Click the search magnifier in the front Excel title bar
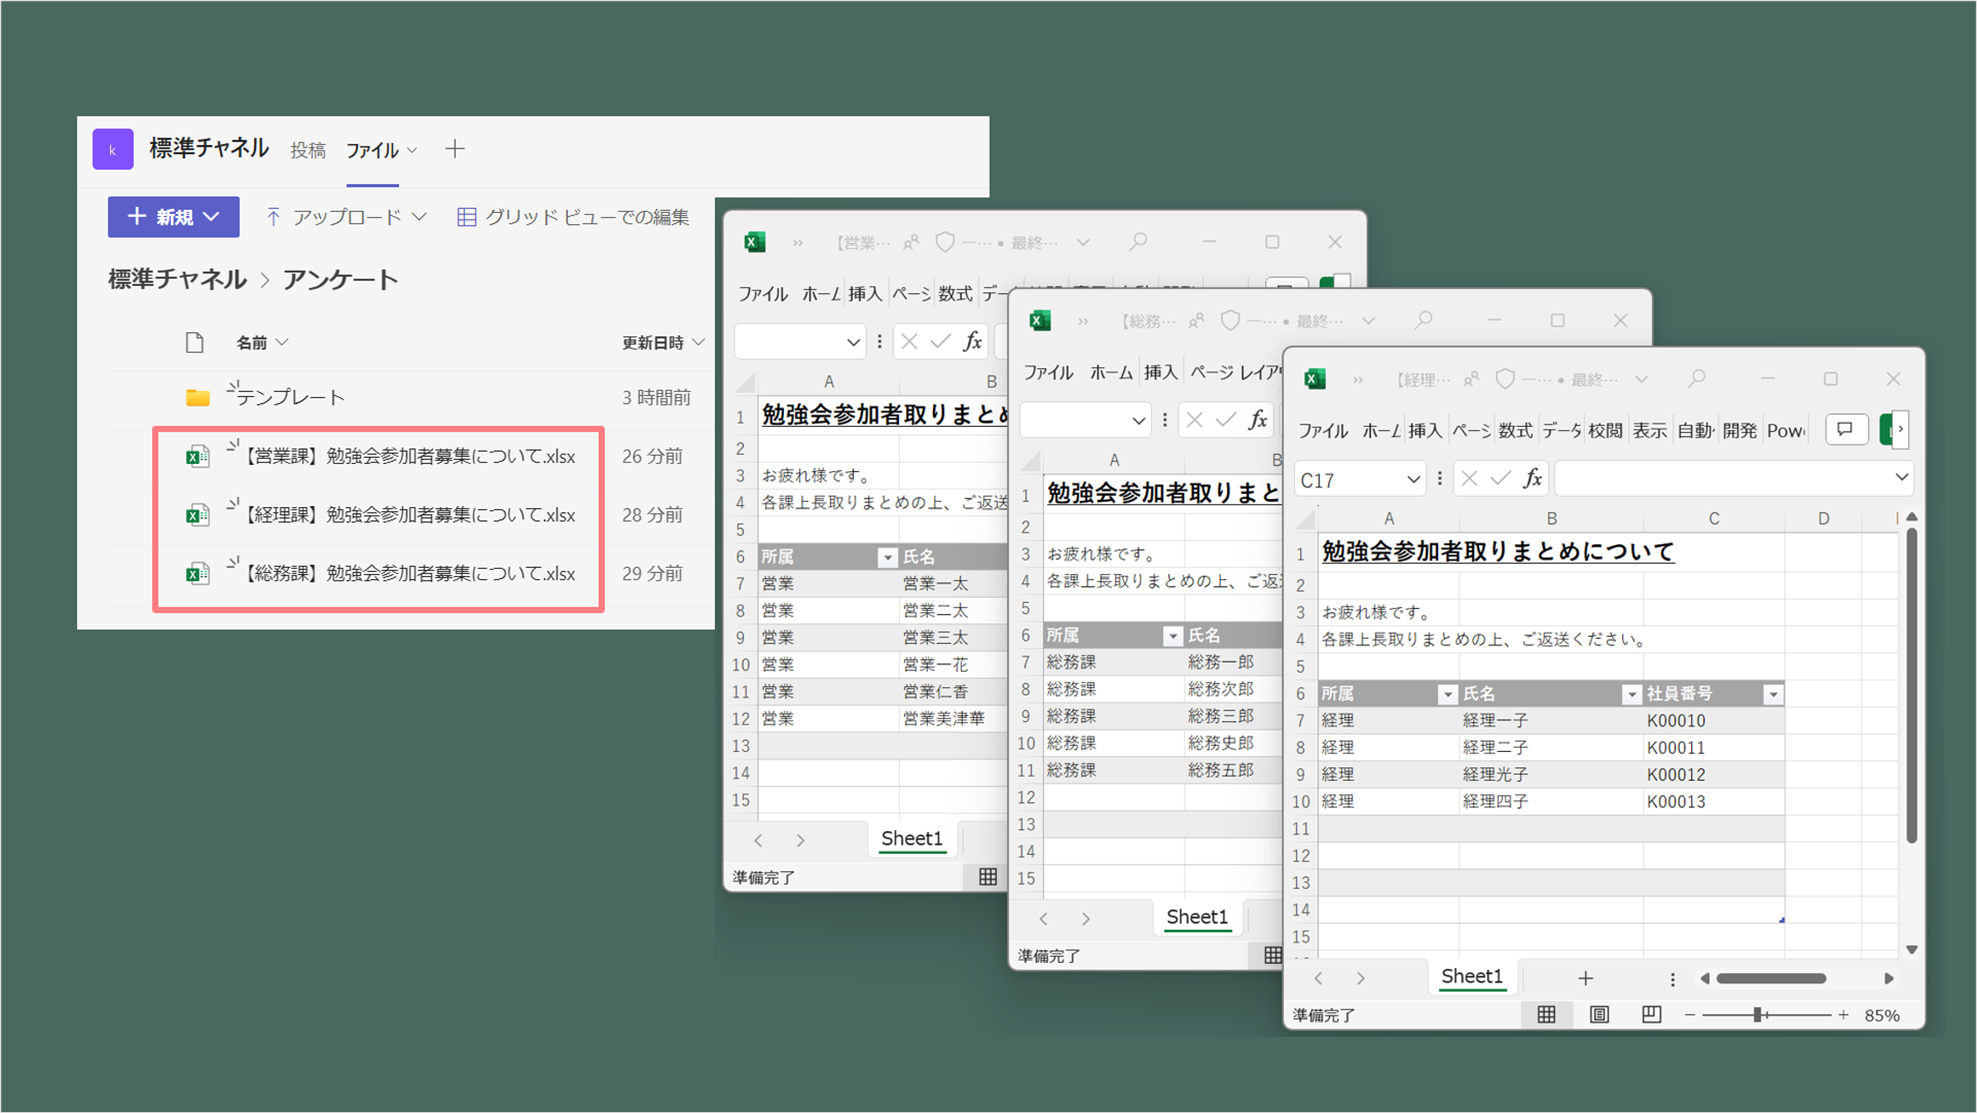The height and width of the screenshot is (1113, 1977). tap(1697, 379)
